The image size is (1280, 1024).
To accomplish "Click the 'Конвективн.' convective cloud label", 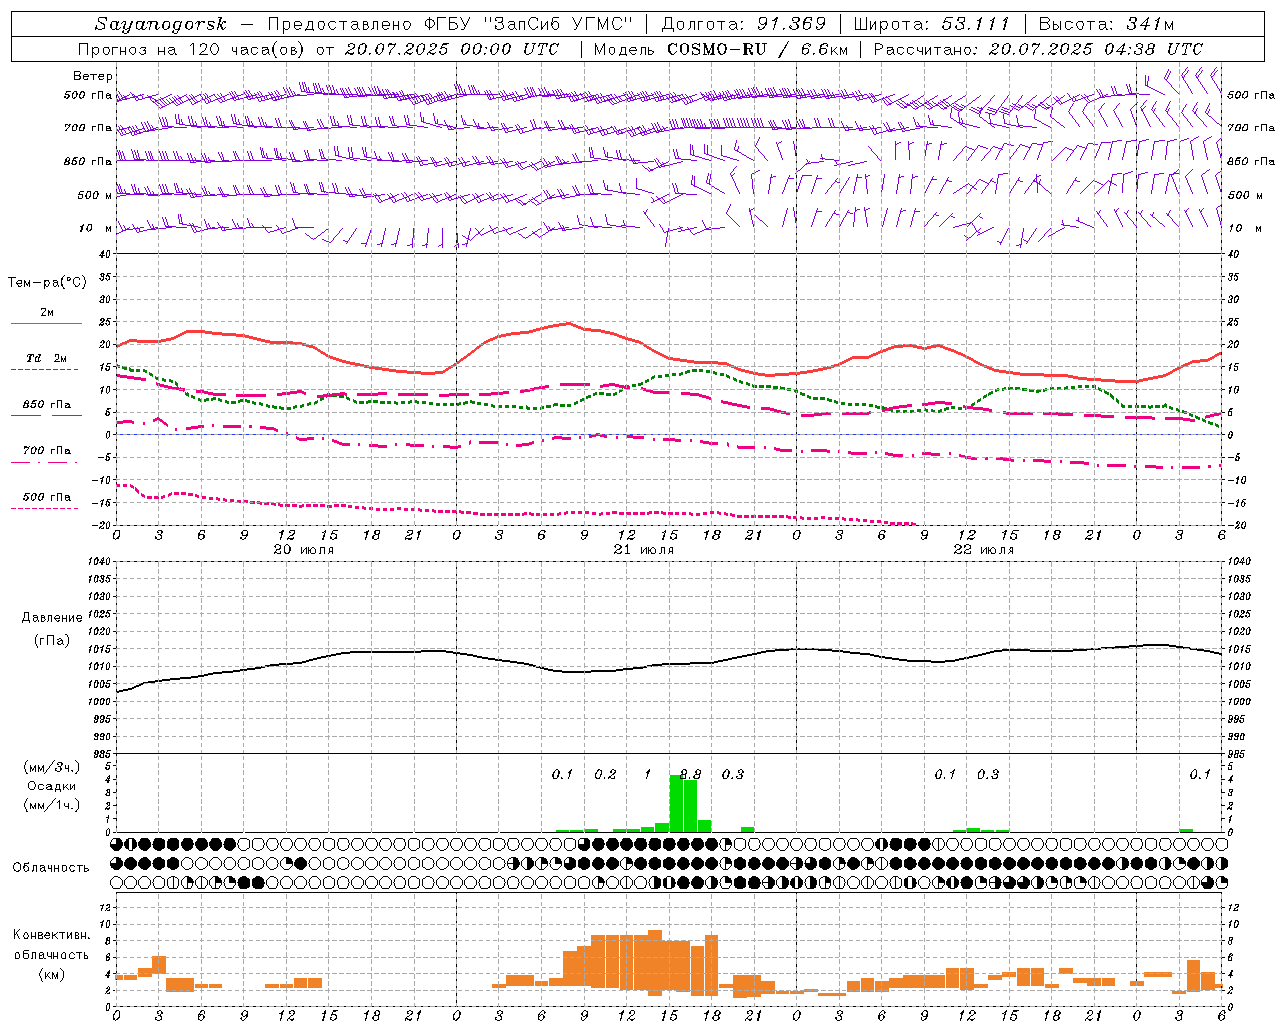I will pos(52,935).
